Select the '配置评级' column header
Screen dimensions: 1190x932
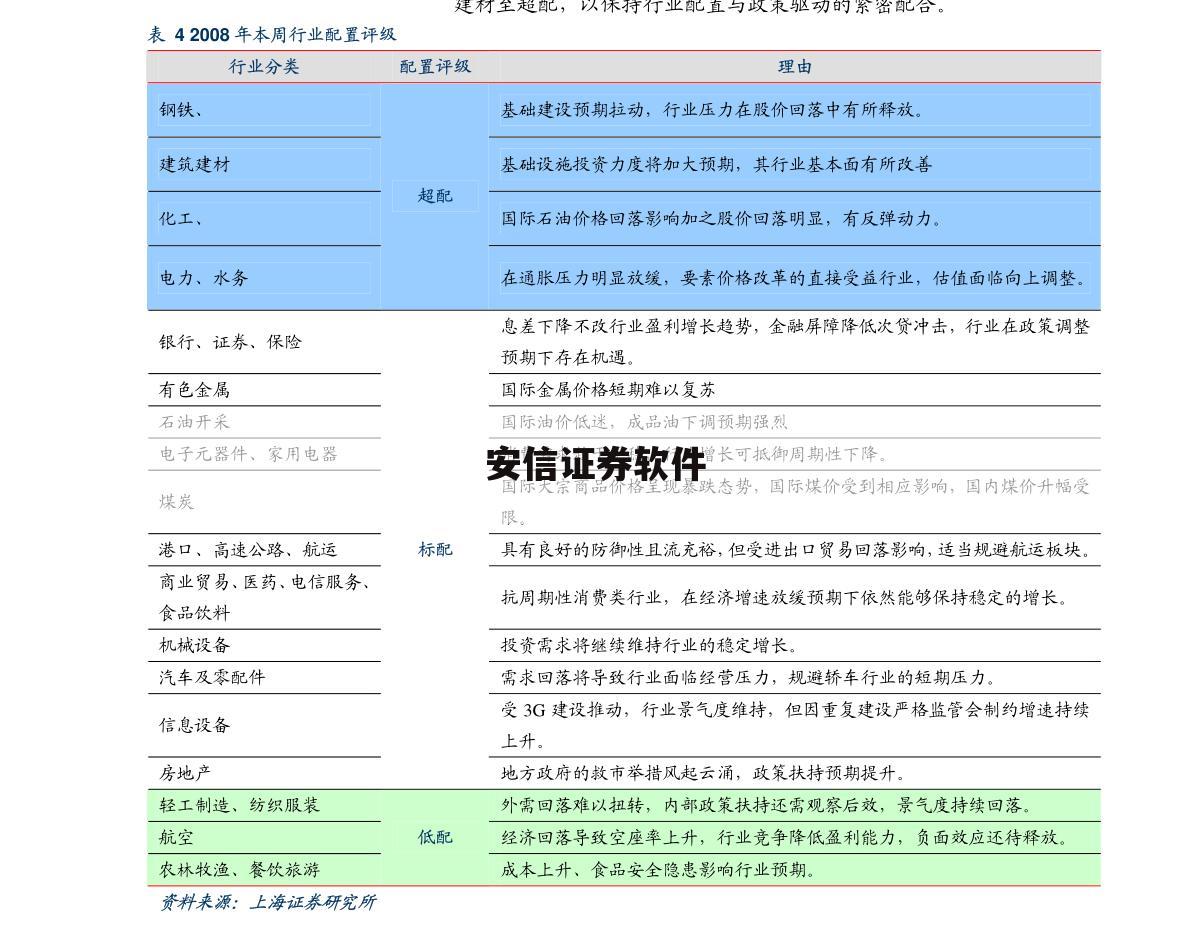coord(435,67)
